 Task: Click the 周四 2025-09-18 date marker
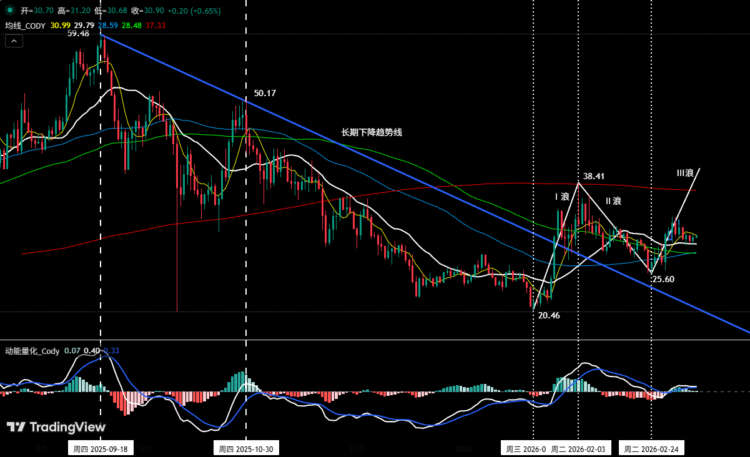[x=102, y=449]
